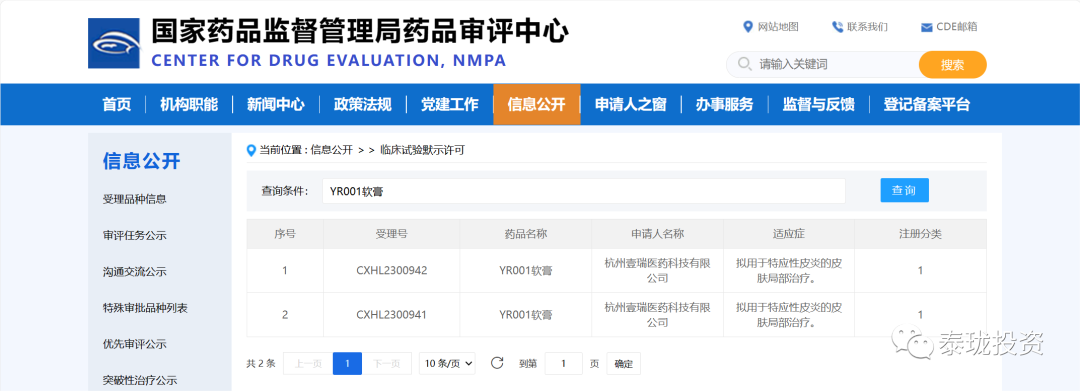Image resolution: width=1080 pixels, height=391 pixels.
Task: Click the CDE邮箱 envelope icon
Action: (926, 28)
